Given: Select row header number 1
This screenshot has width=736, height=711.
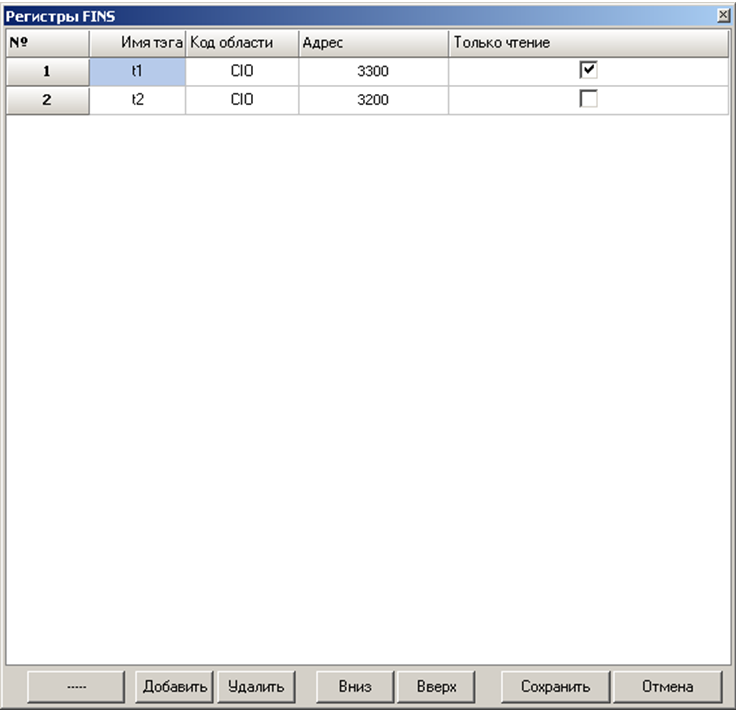Looking at the screenshot, I should click(47, 72).
